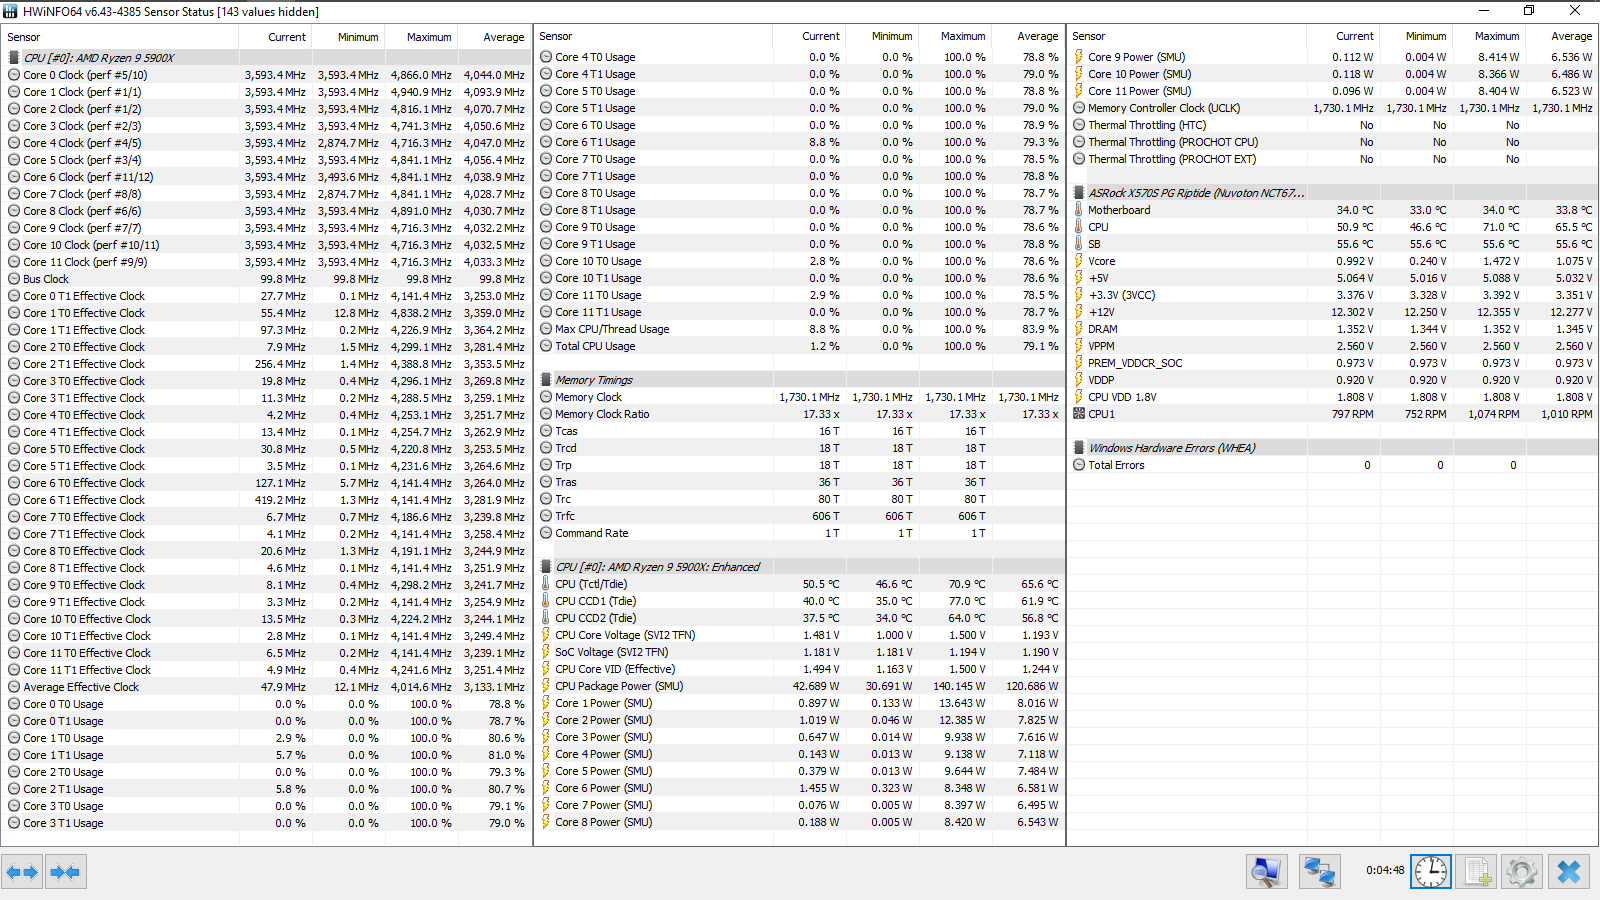The height and width of the screenshot is (900, 1600).
Task: Select Thermal Throttling (PROCHOT EXT) row
Action: point(1333,159)
